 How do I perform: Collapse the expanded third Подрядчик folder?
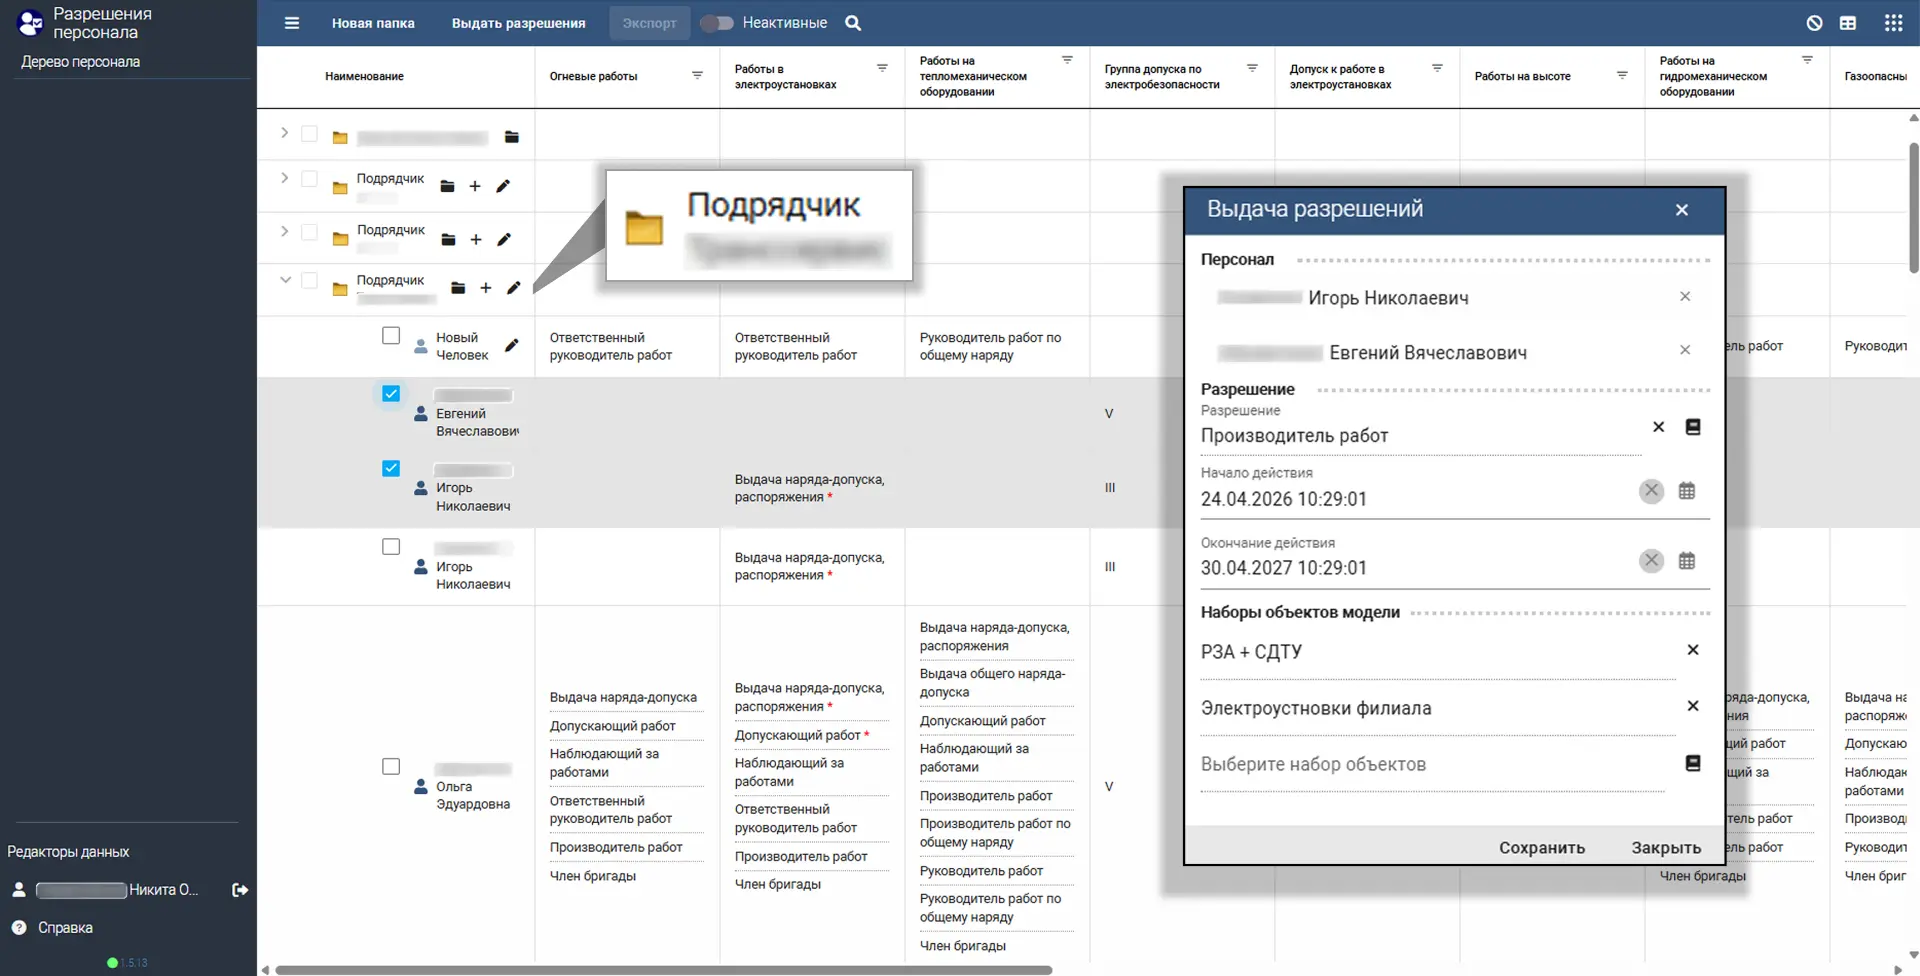click(285, 280)
